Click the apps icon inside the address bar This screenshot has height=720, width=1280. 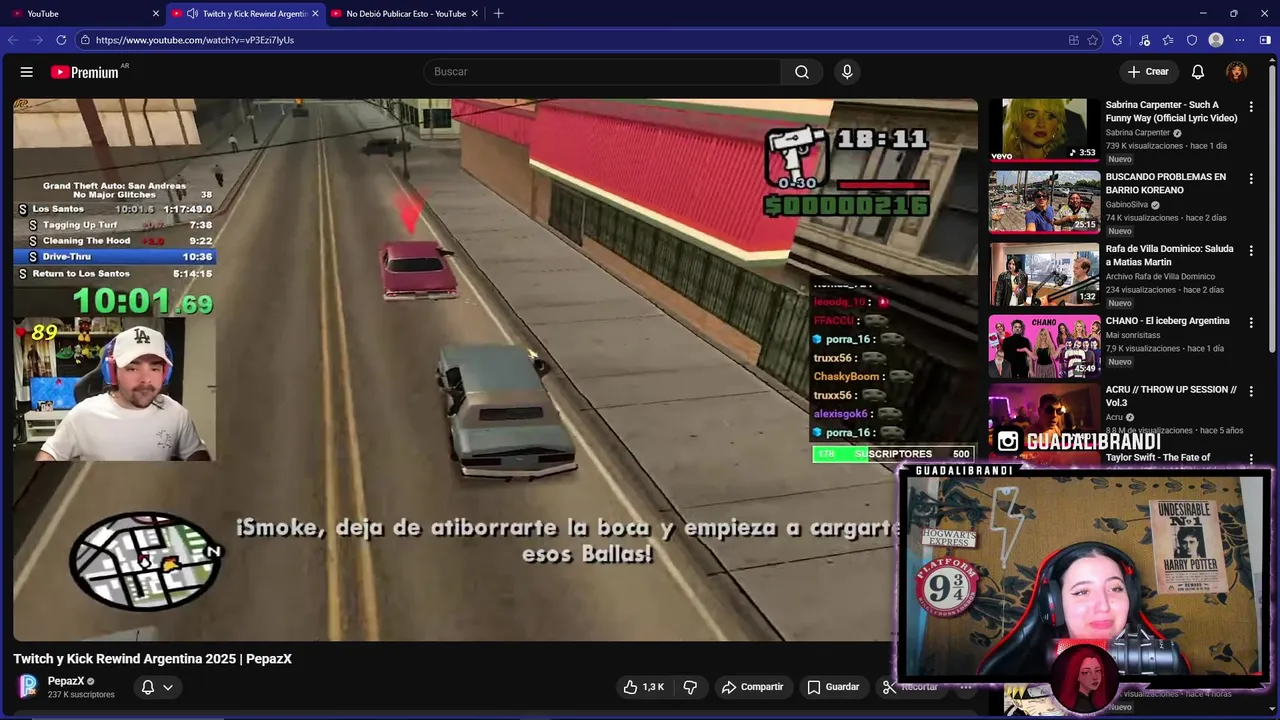point(1073,40)
